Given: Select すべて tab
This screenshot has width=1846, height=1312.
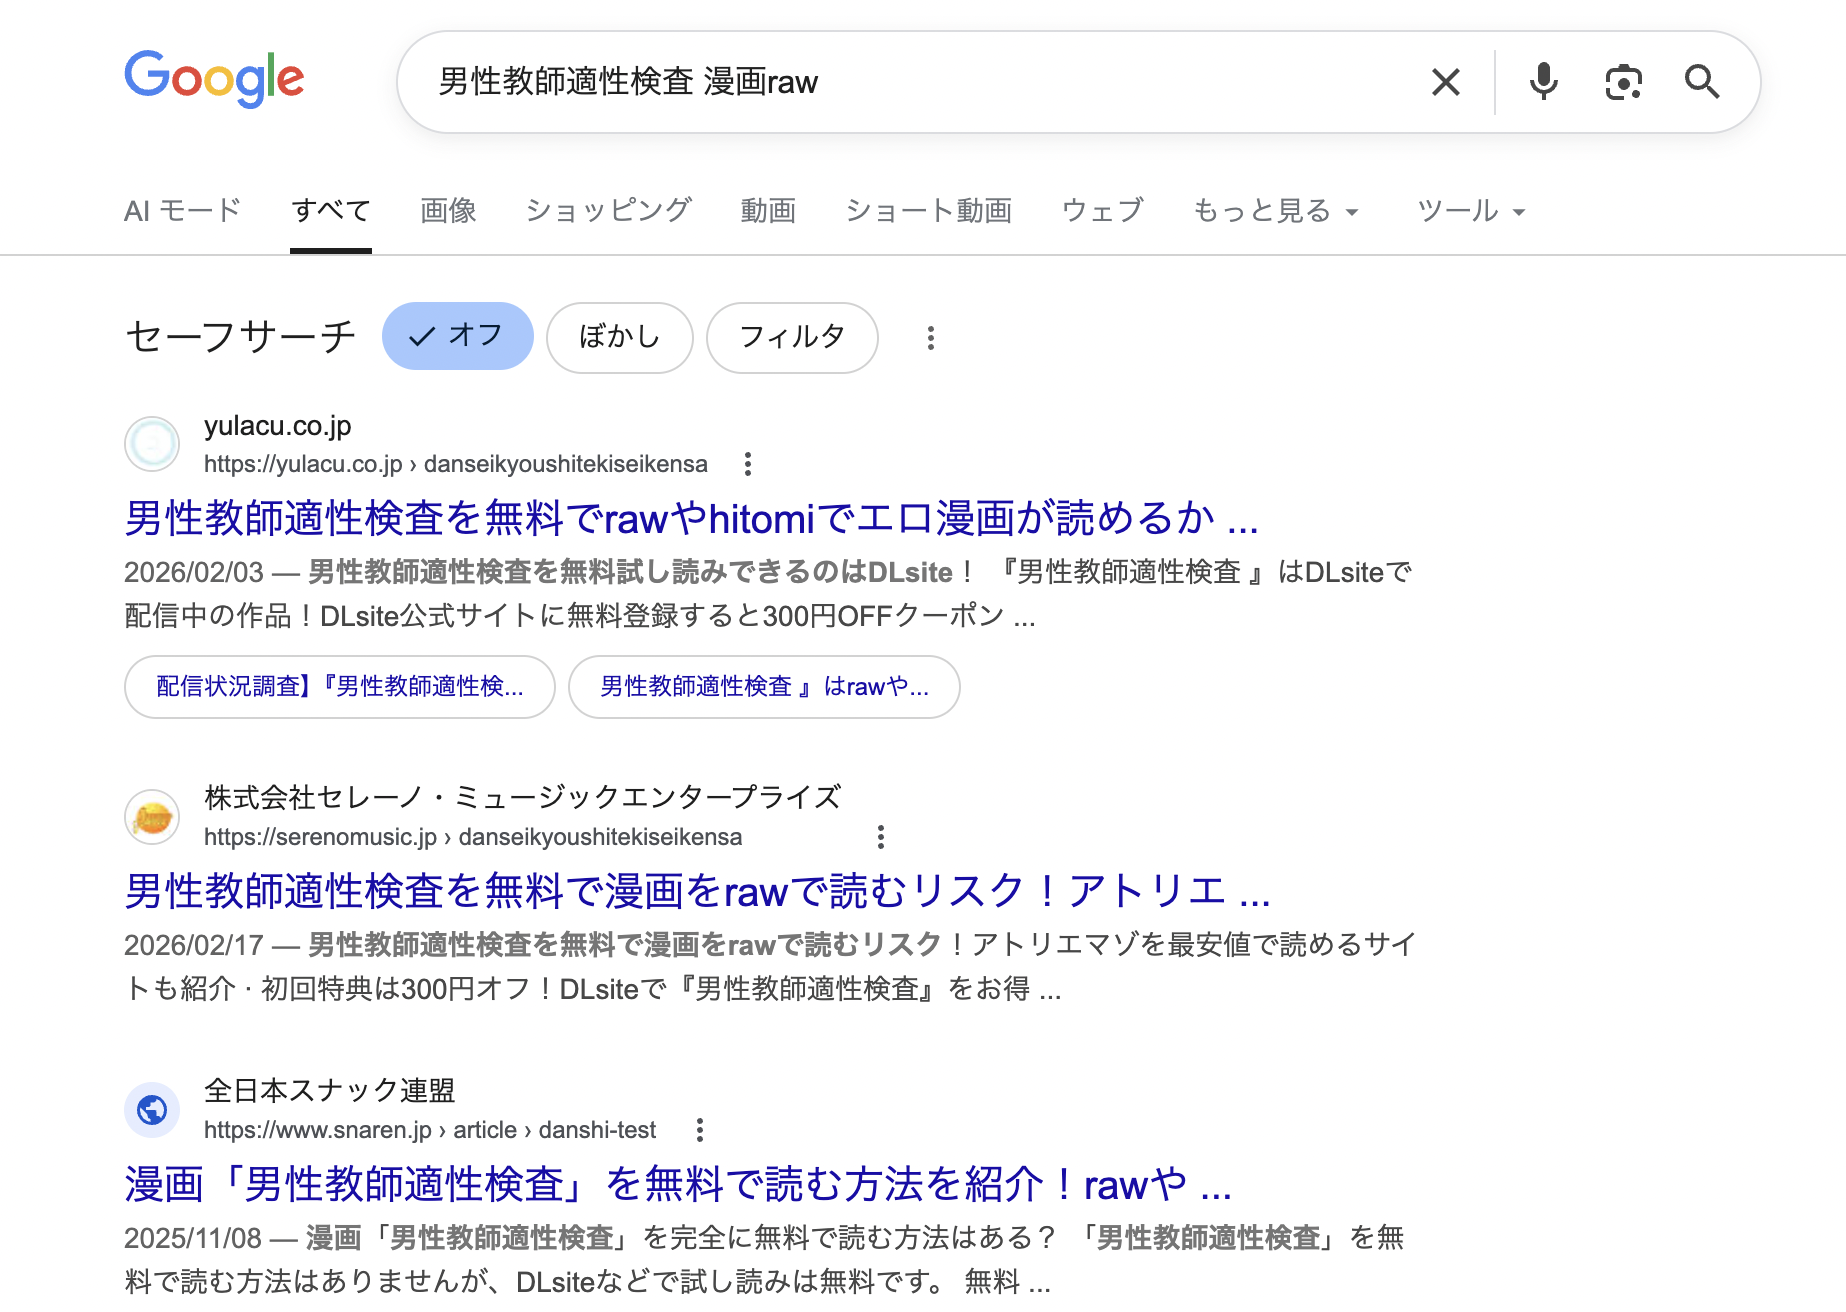Looking at the screenshot, I should click(x=331, y=211).
